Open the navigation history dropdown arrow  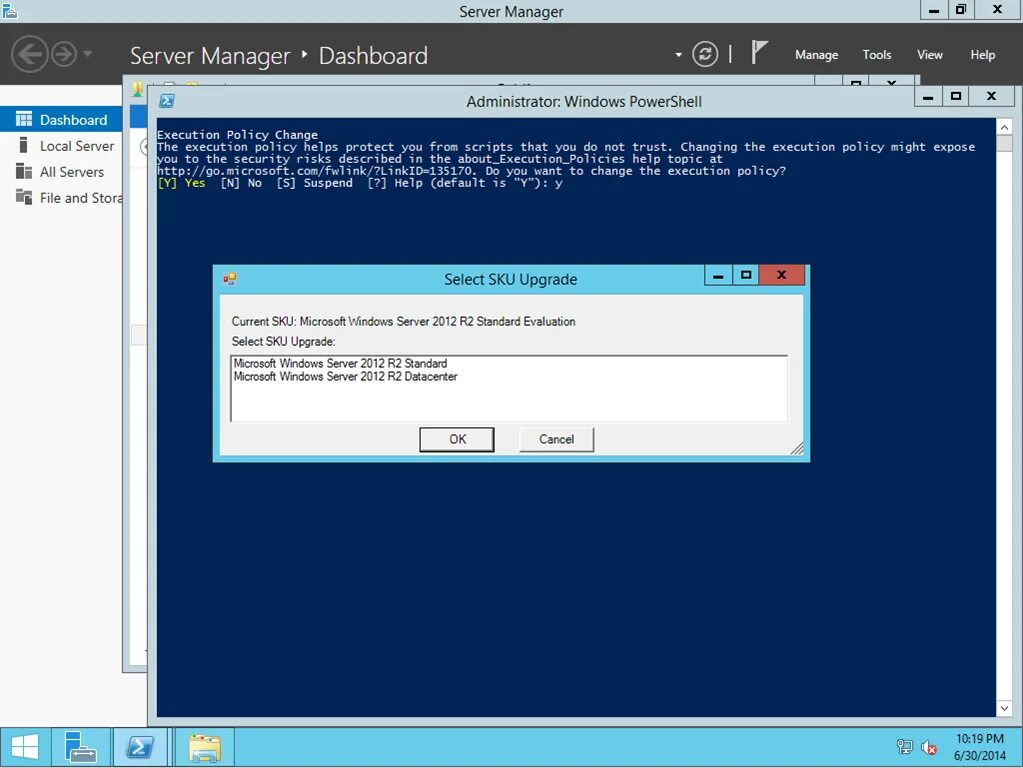pyautogui.click(x=87, y=54)
